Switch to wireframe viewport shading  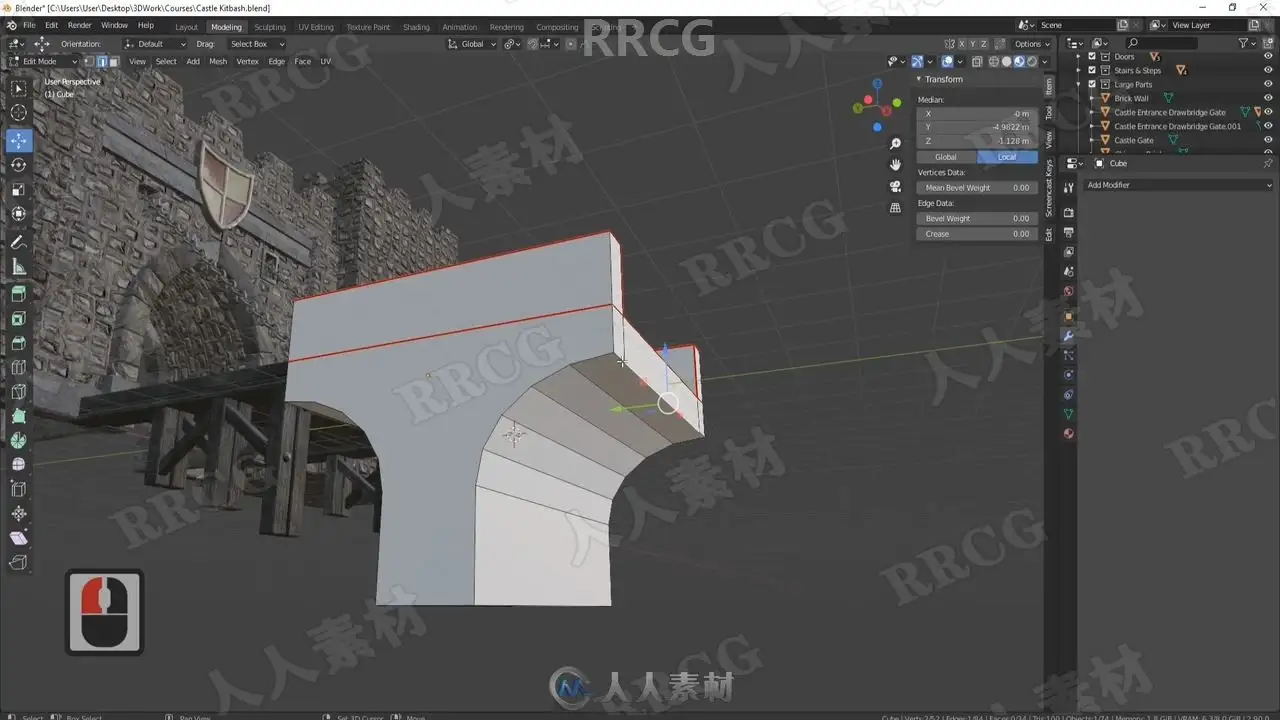(994, 61)
